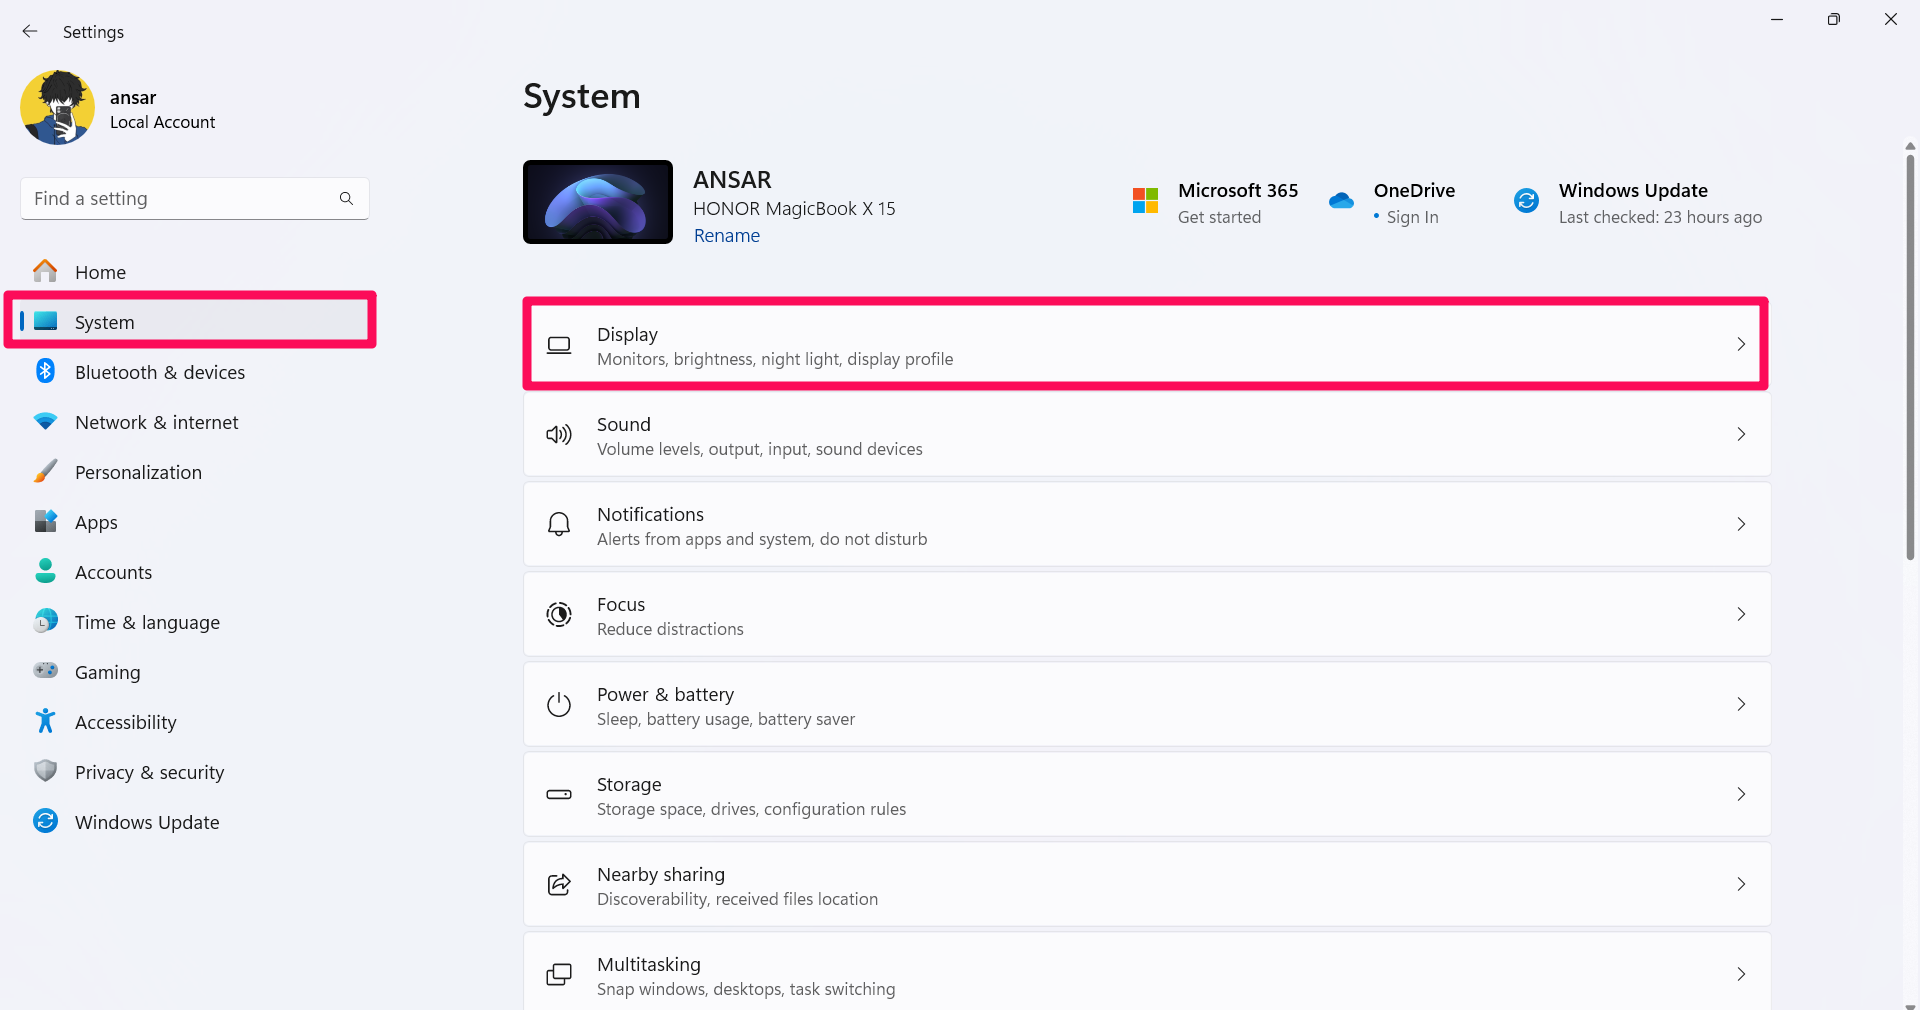Select Bluetooth & devices in sidebar
The height and width of the screenshot is (1010, 1920).
(x=195, y=372)
